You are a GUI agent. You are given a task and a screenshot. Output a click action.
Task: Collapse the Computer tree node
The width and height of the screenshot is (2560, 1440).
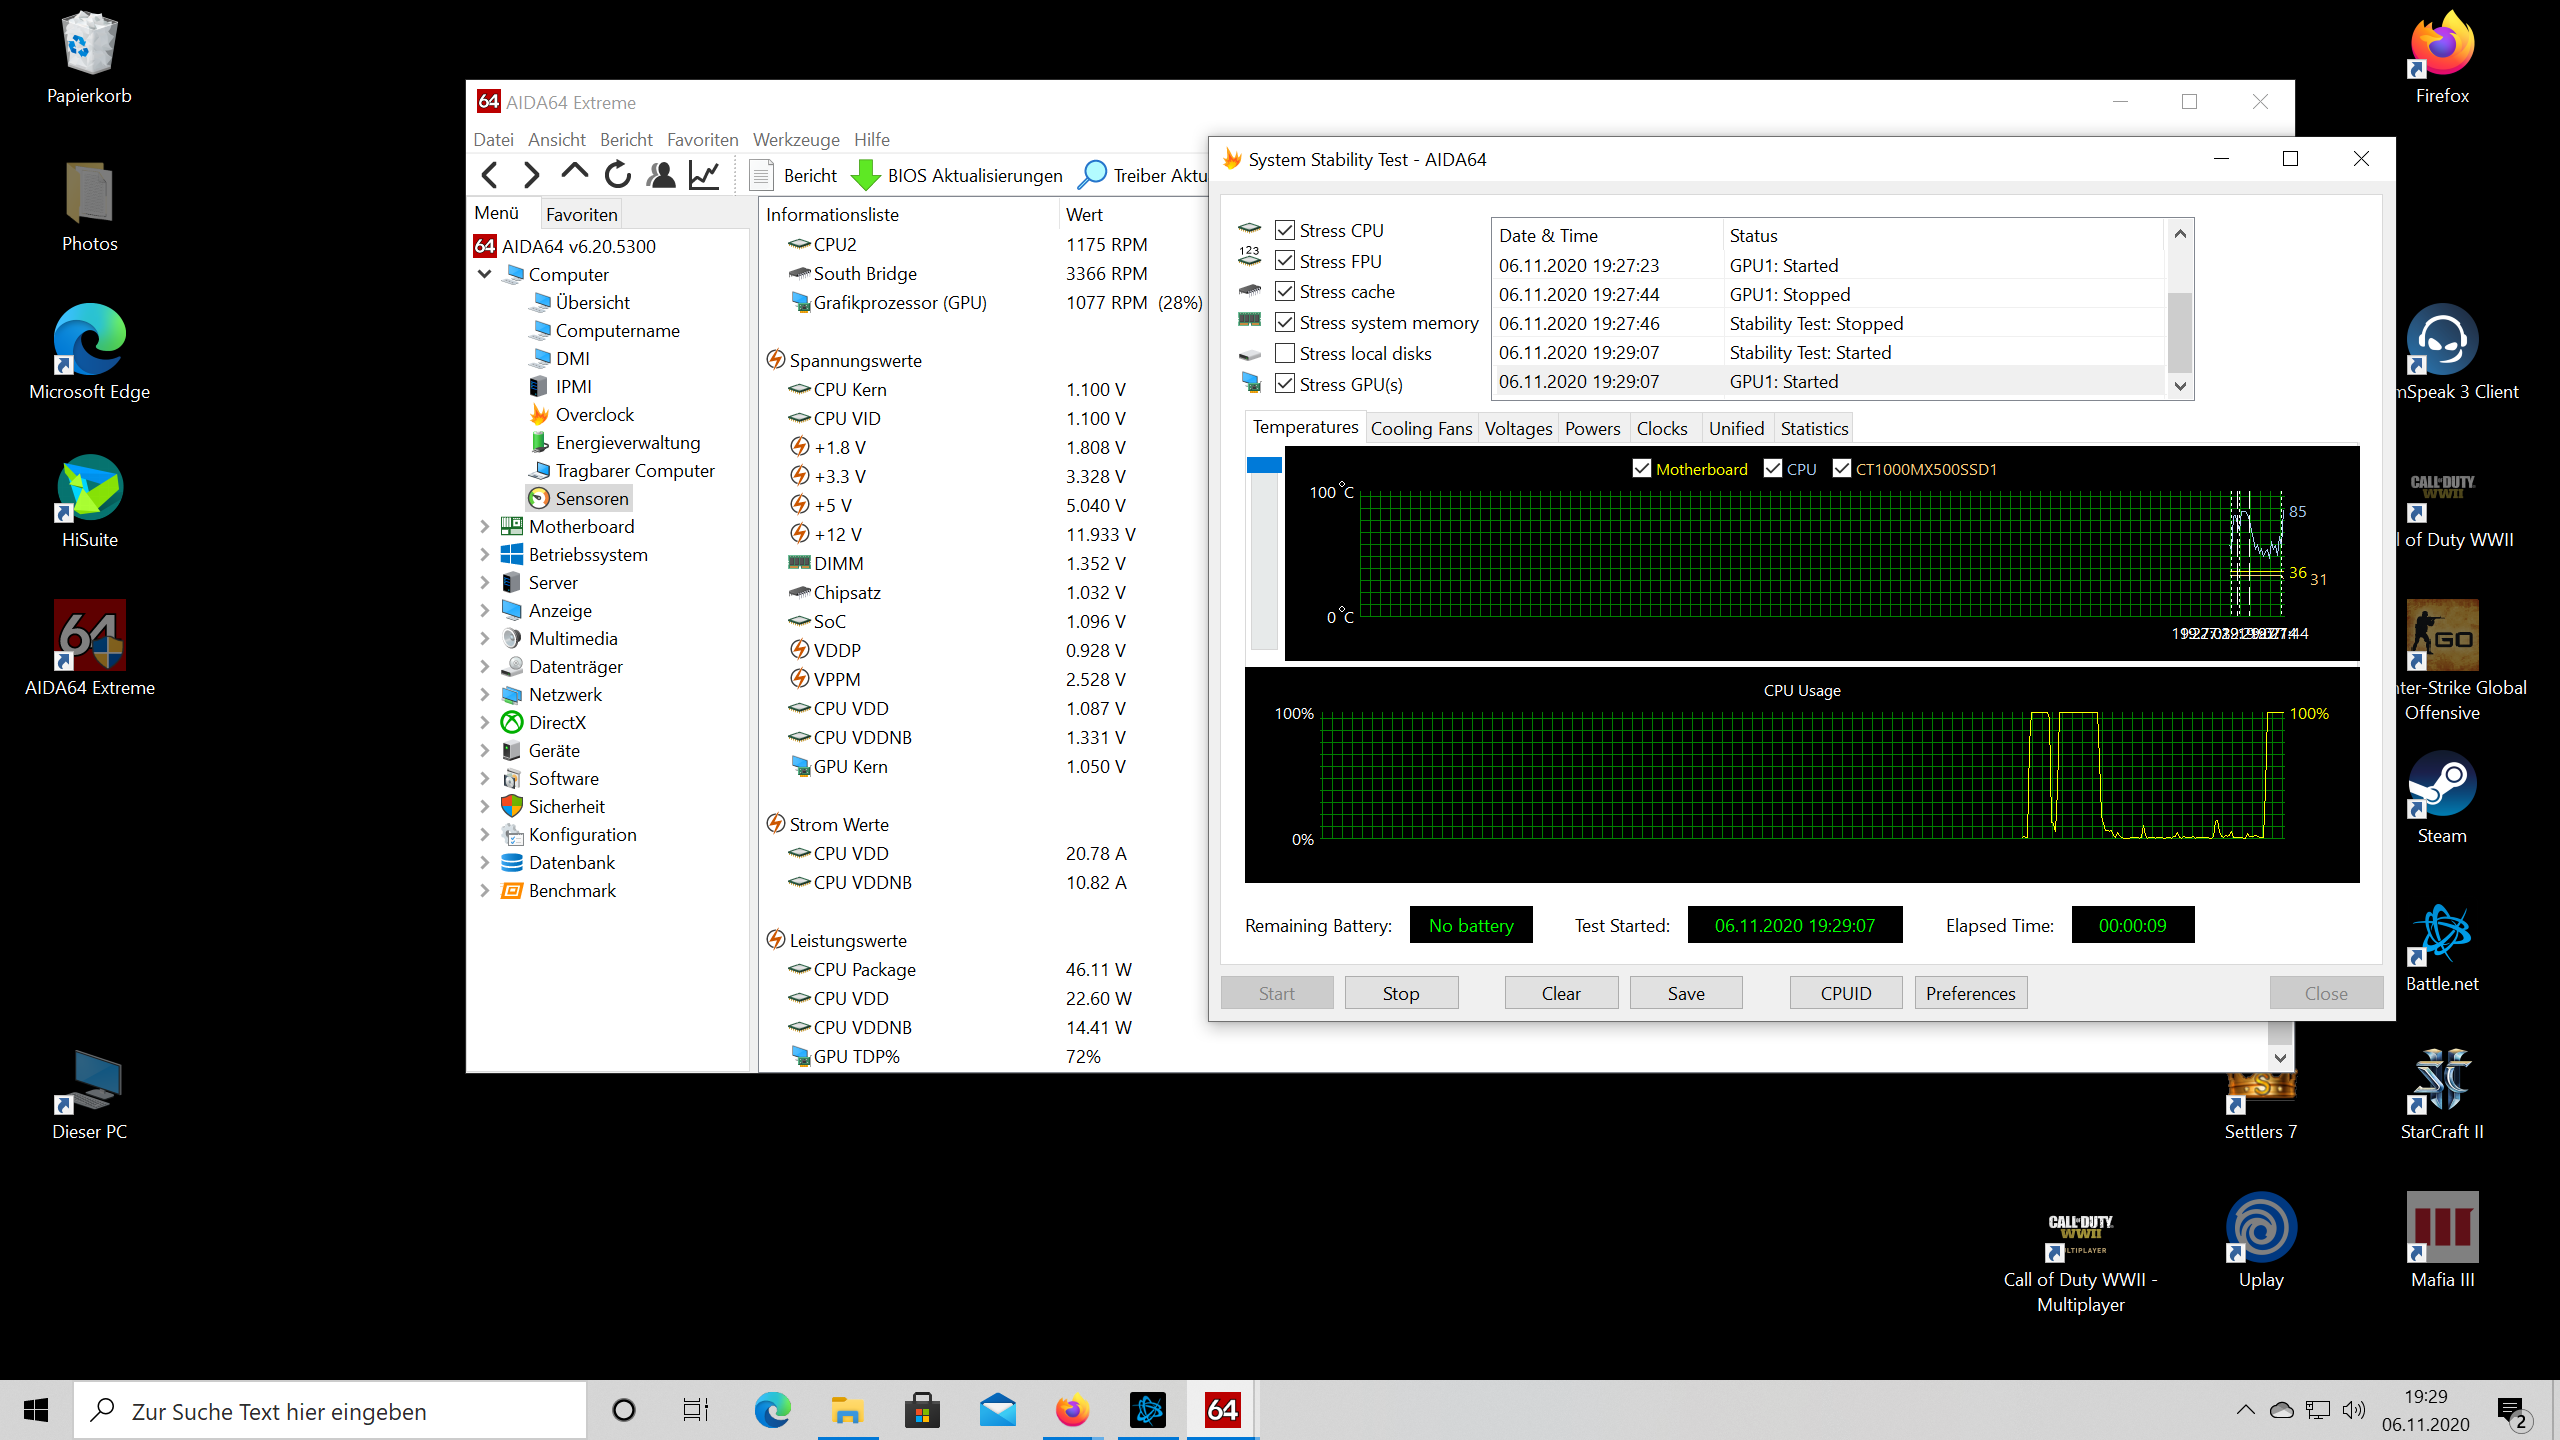[485, 274]
